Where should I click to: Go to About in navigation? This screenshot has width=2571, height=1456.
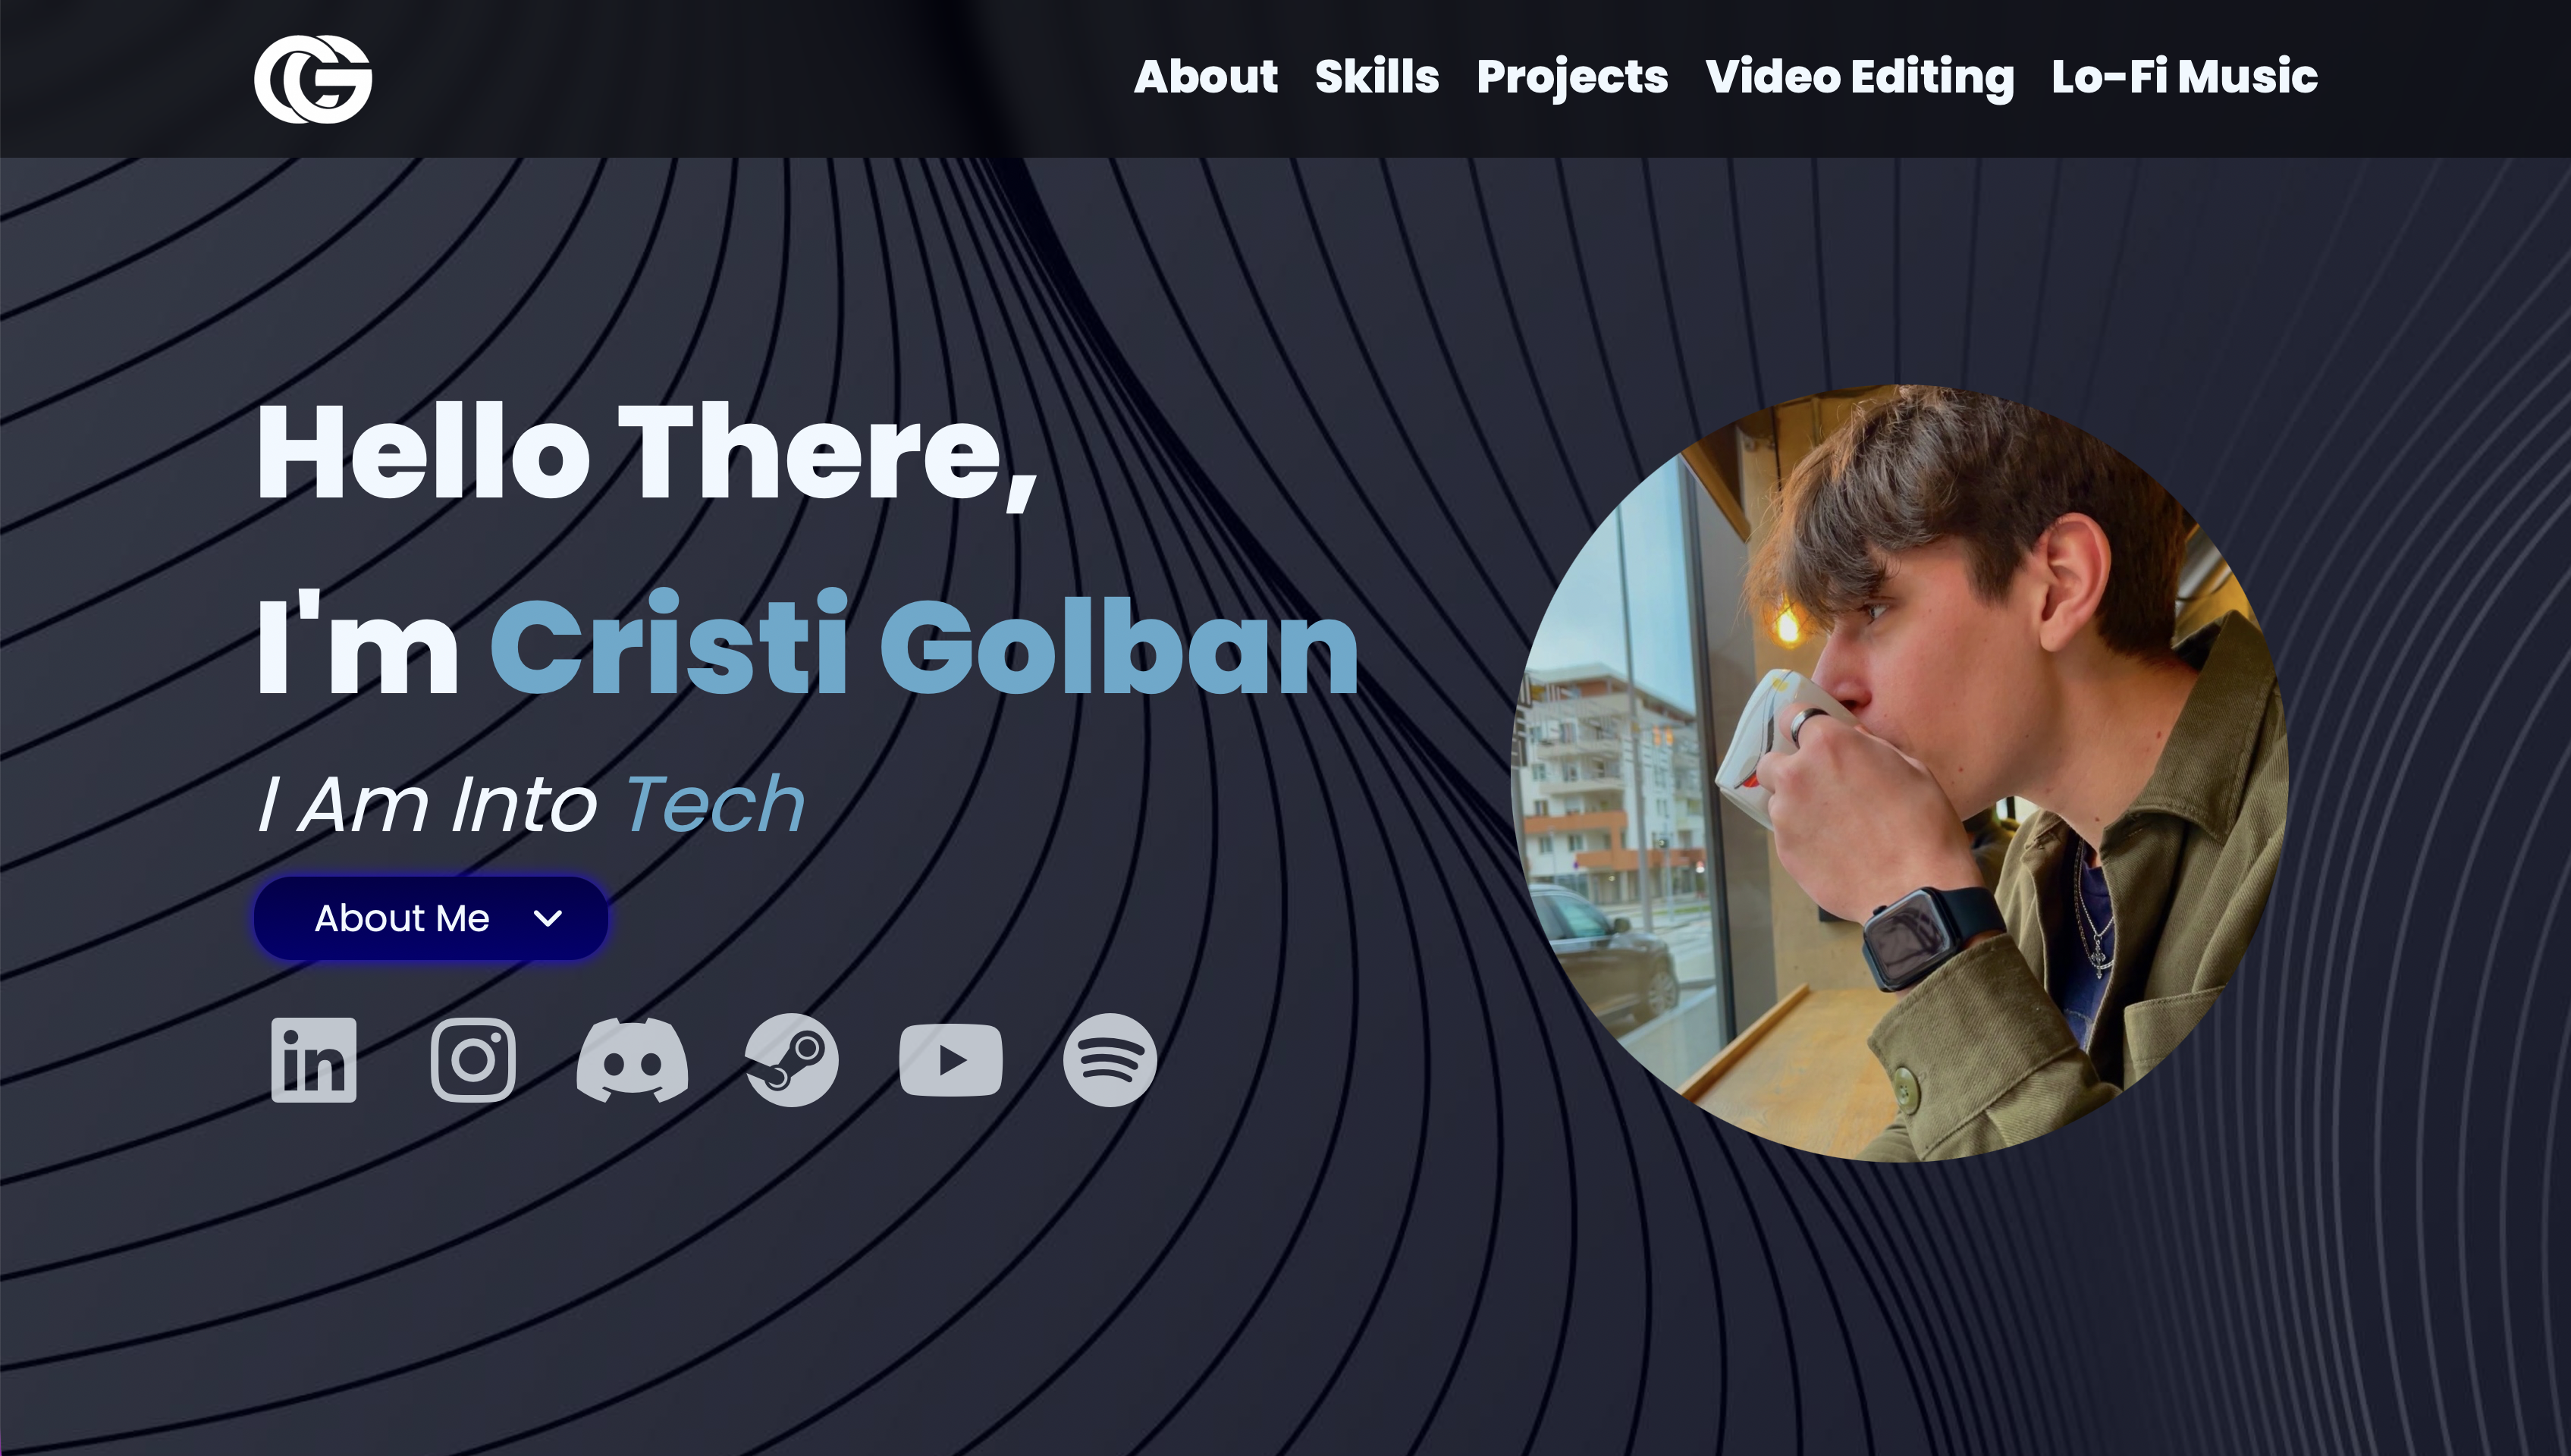click(x=1206, y=77)
